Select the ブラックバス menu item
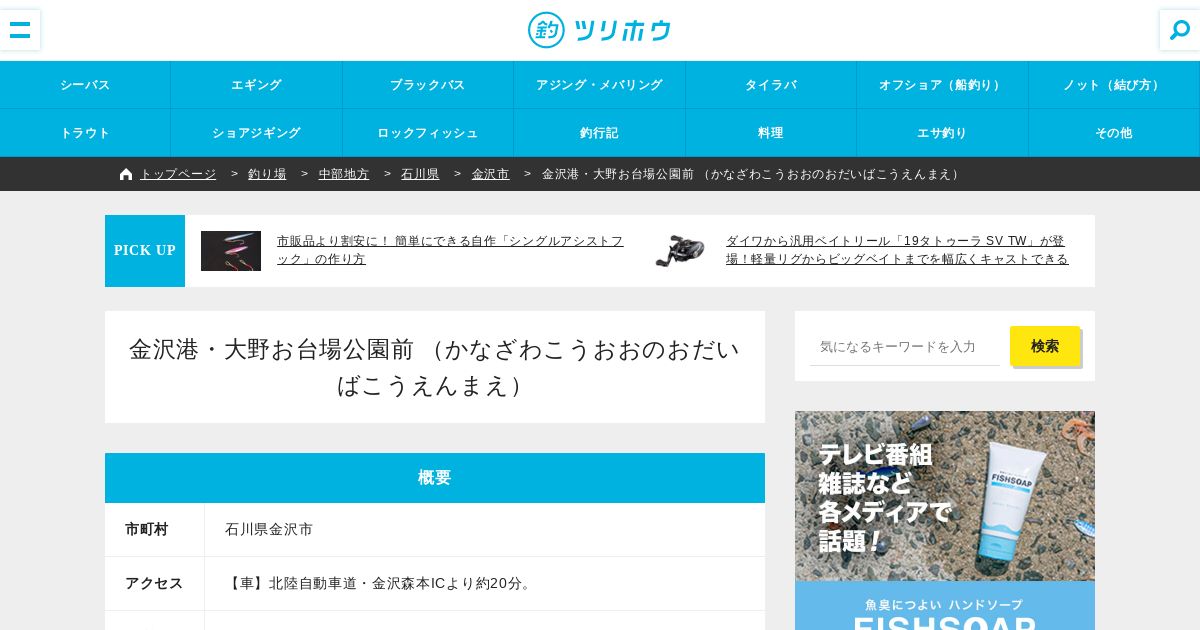 click(x=428, y=85)
